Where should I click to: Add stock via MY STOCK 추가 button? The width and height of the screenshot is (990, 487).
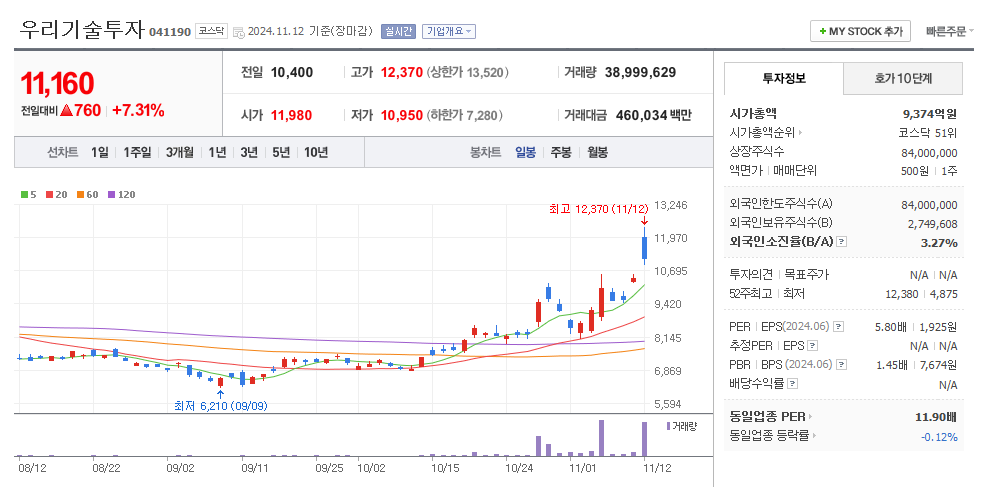coord(860,31)
